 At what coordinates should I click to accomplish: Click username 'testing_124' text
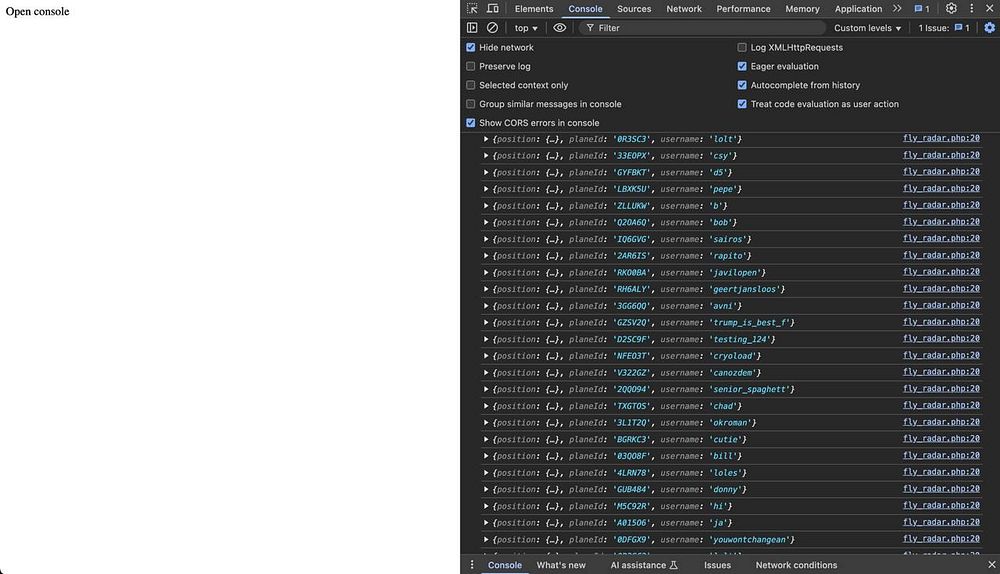742,339
